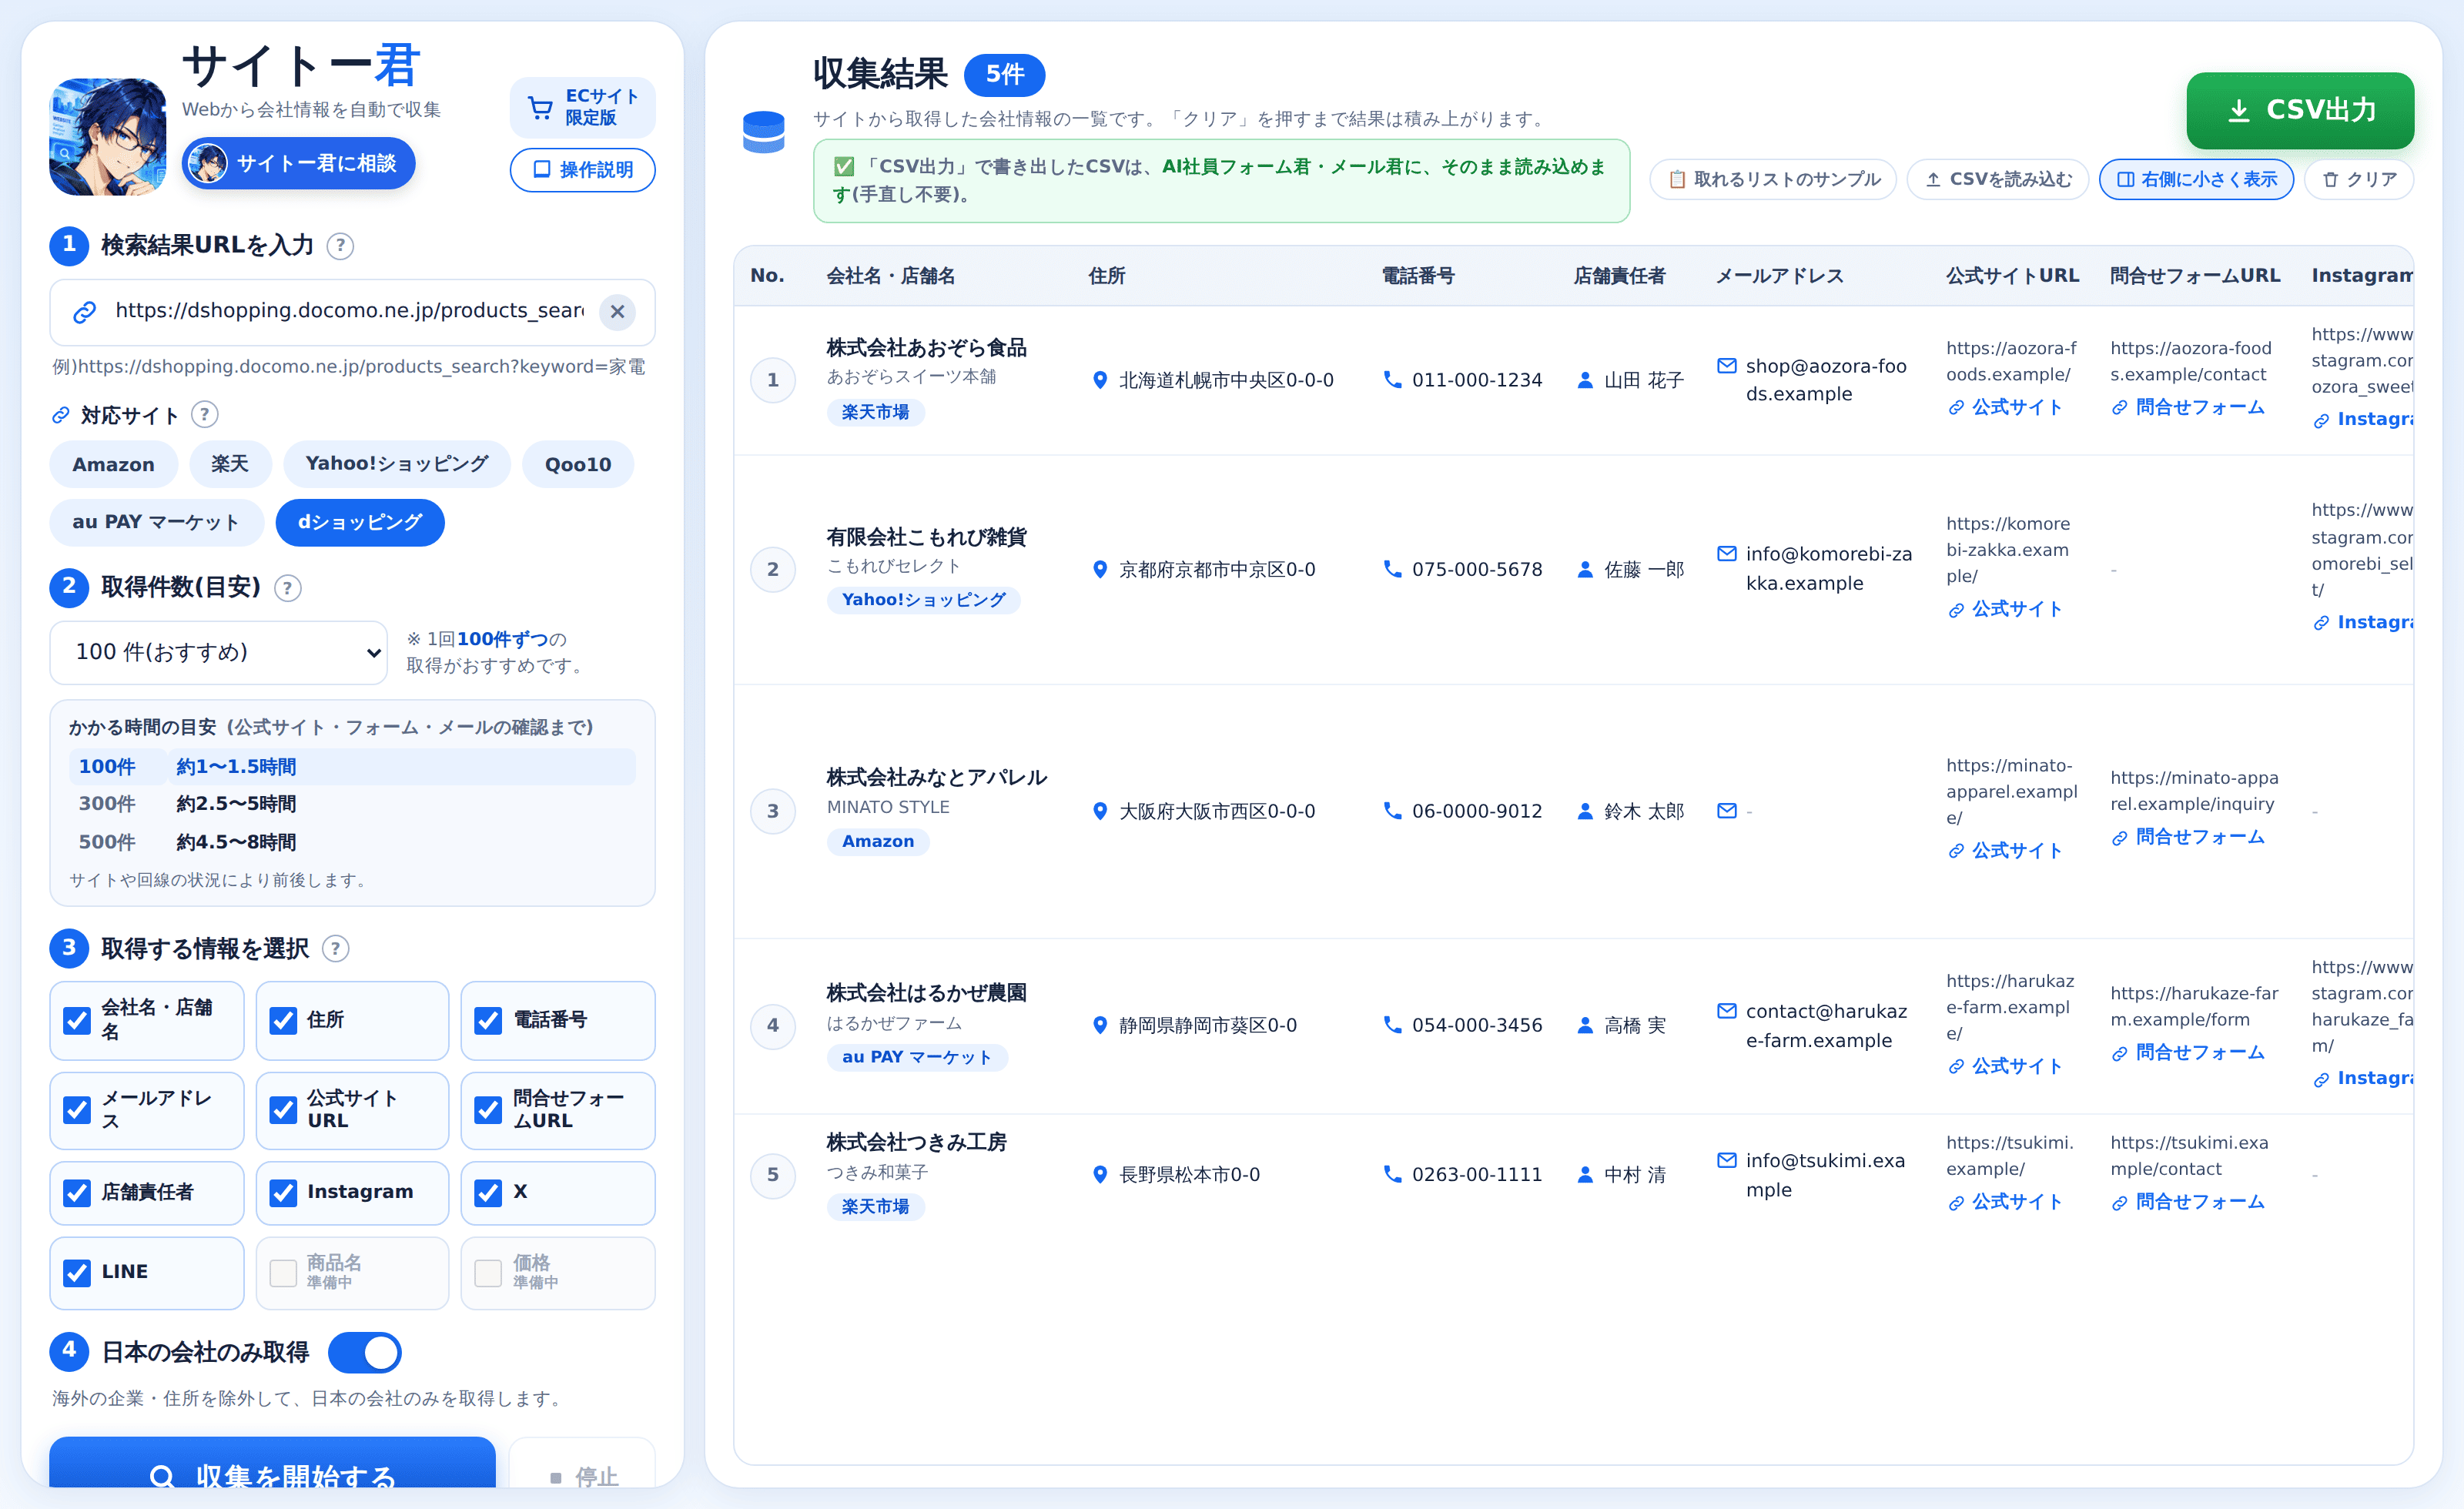Uncheck 会社名・店舗名 checkbox
The image size is (2464, 1509).
[77, 1020]
